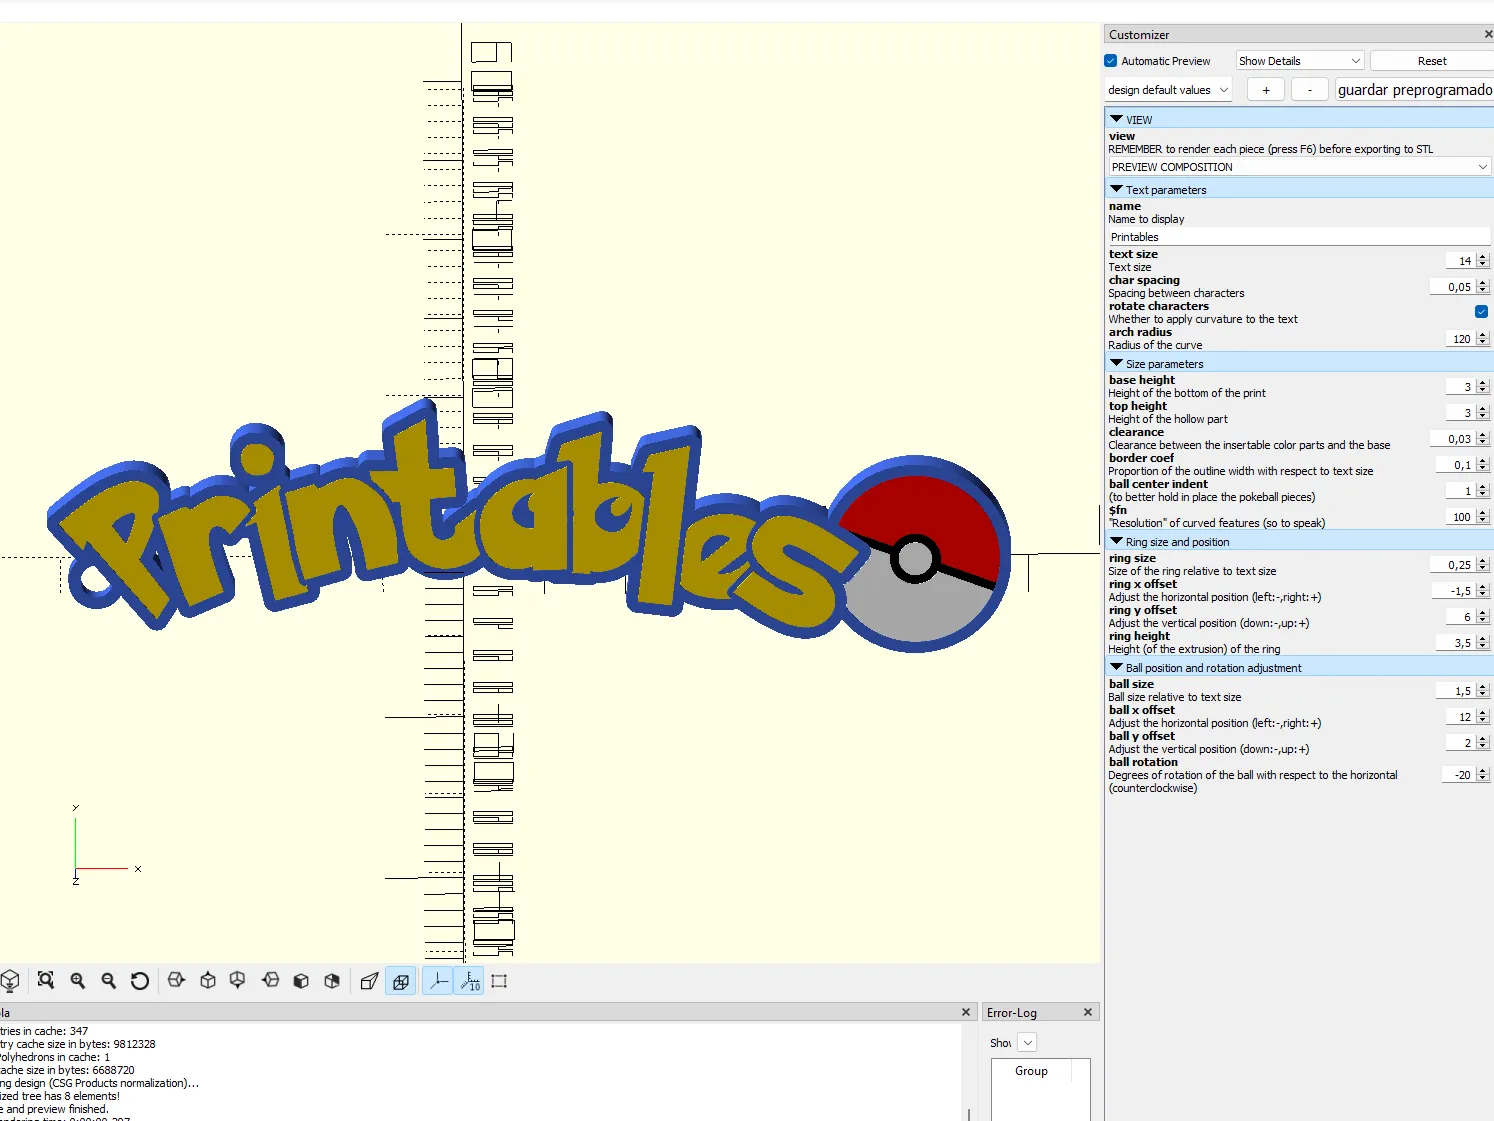
Task: Click the Reset View icon
Action: click(x=140, y=981)
